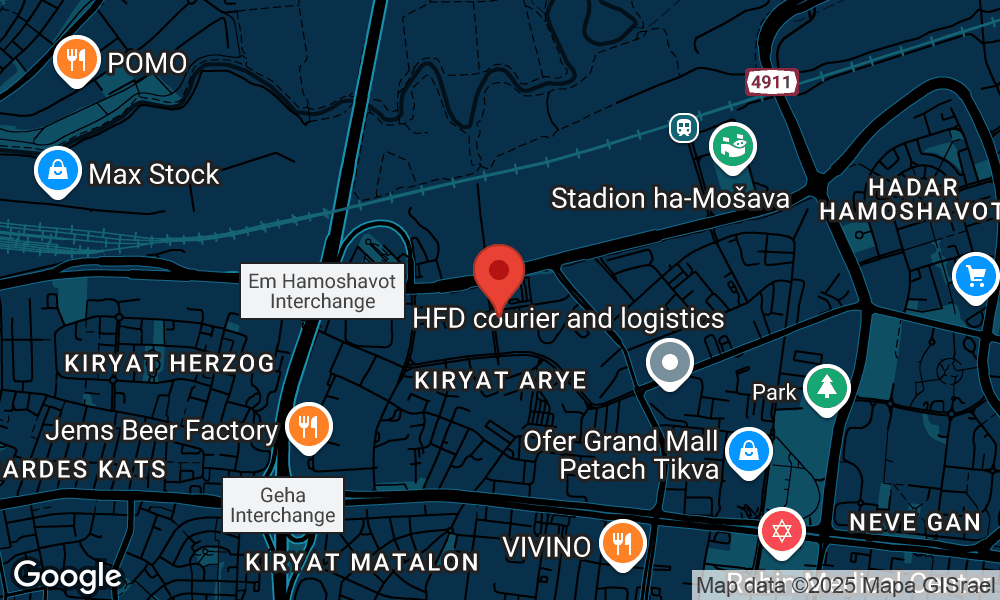Viewport: 1000px width, 600px height.
Task: Click the Map data ©2025 attribution text
Action: pyautogui.click(x=846, y=585)
